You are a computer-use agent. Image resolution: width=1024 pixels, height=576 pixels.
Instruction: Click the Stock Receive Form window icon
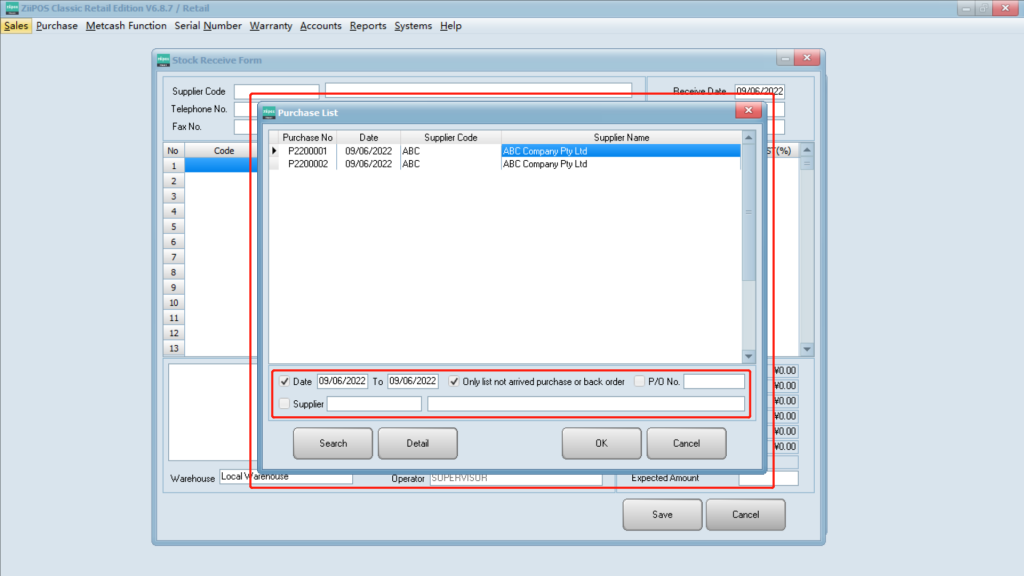pyautogui.click(x=163, y=60)
